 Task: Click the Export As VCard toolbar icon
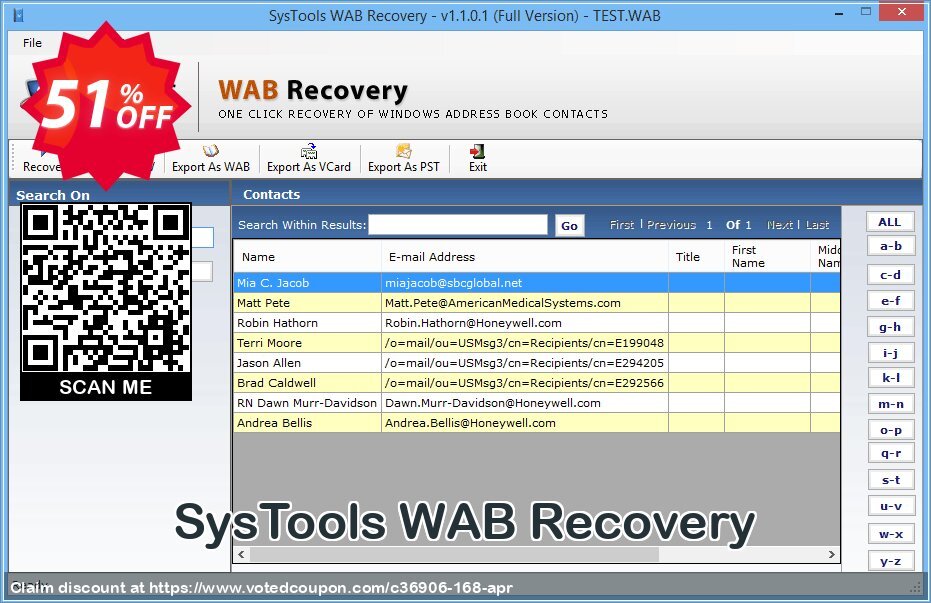point(309,158)
